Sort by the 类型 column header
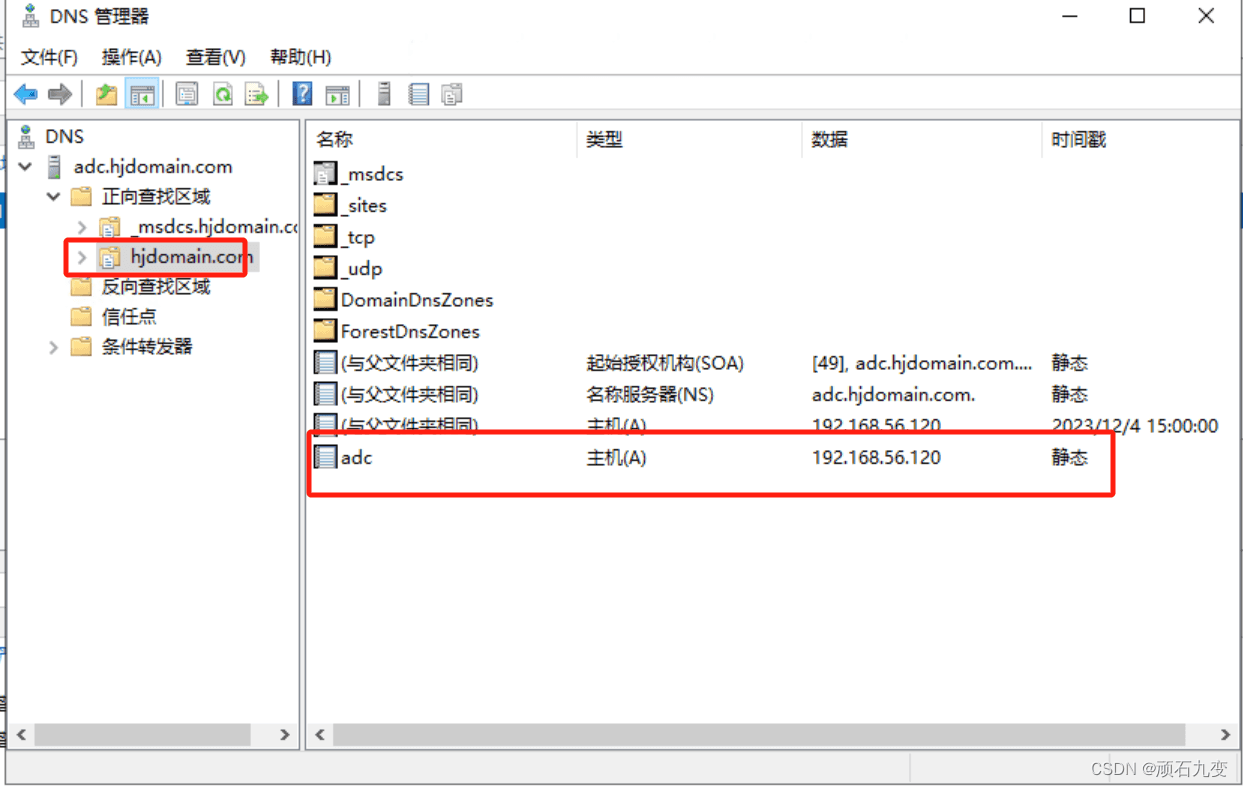Viewport: 1243px width, 787px height. (x=690, y=140)
